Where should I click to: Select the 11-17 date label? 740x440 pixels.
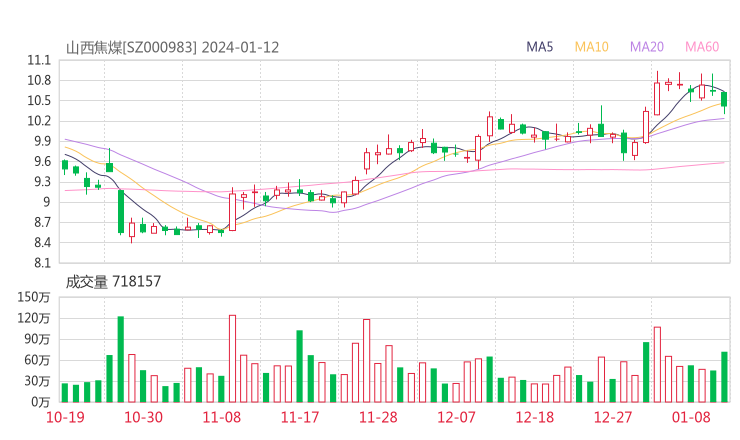[300, 417]
